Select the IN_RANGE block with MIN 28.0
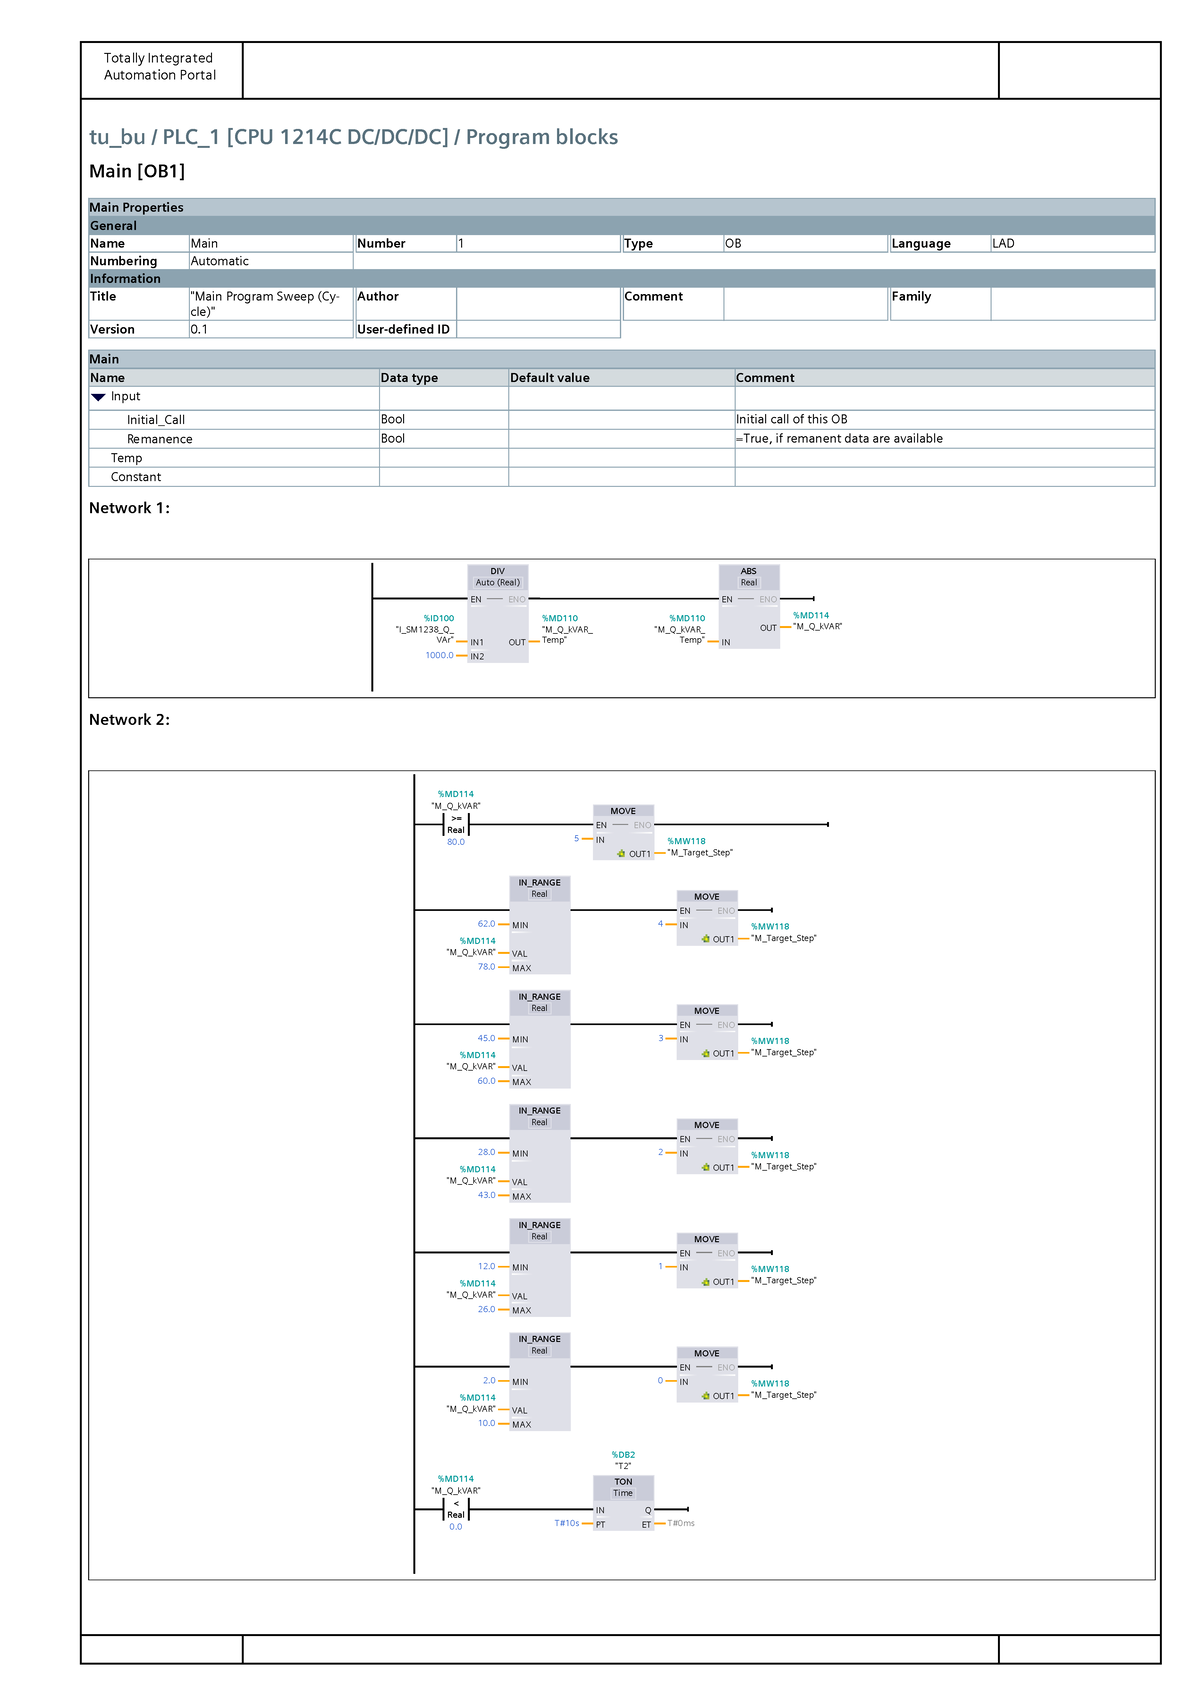 click(x=540, y=1153)
